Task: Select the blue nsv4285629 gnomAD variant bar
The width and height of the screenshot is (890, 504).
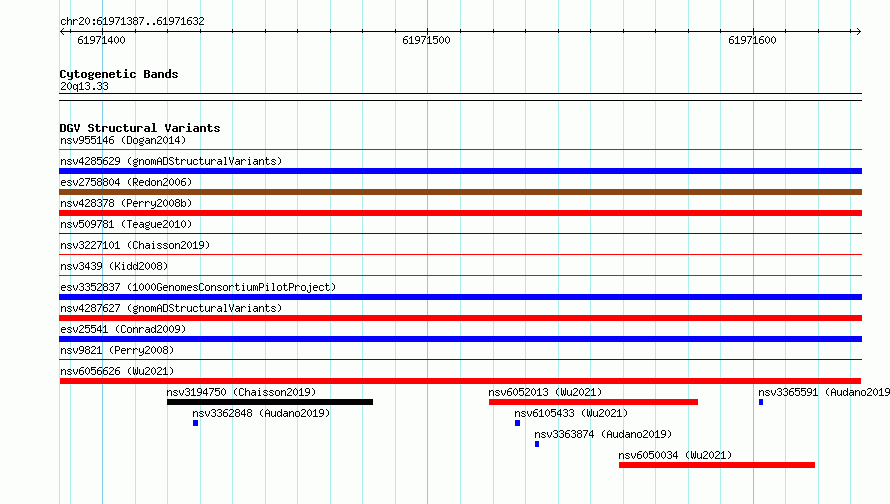Action: (460, 171)
